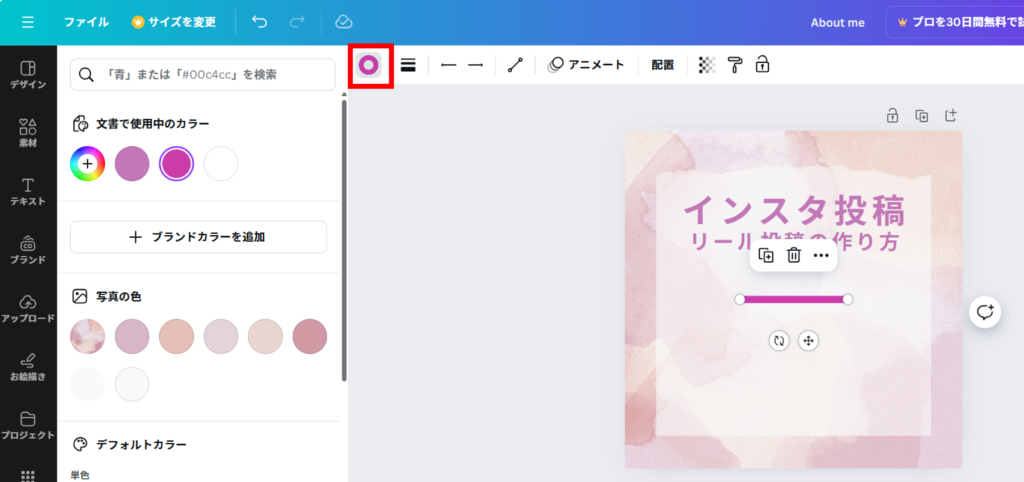This screenshot has height=482, width=1024.
Task: Delete the selected line using trash icon
Action: point(793,255)
